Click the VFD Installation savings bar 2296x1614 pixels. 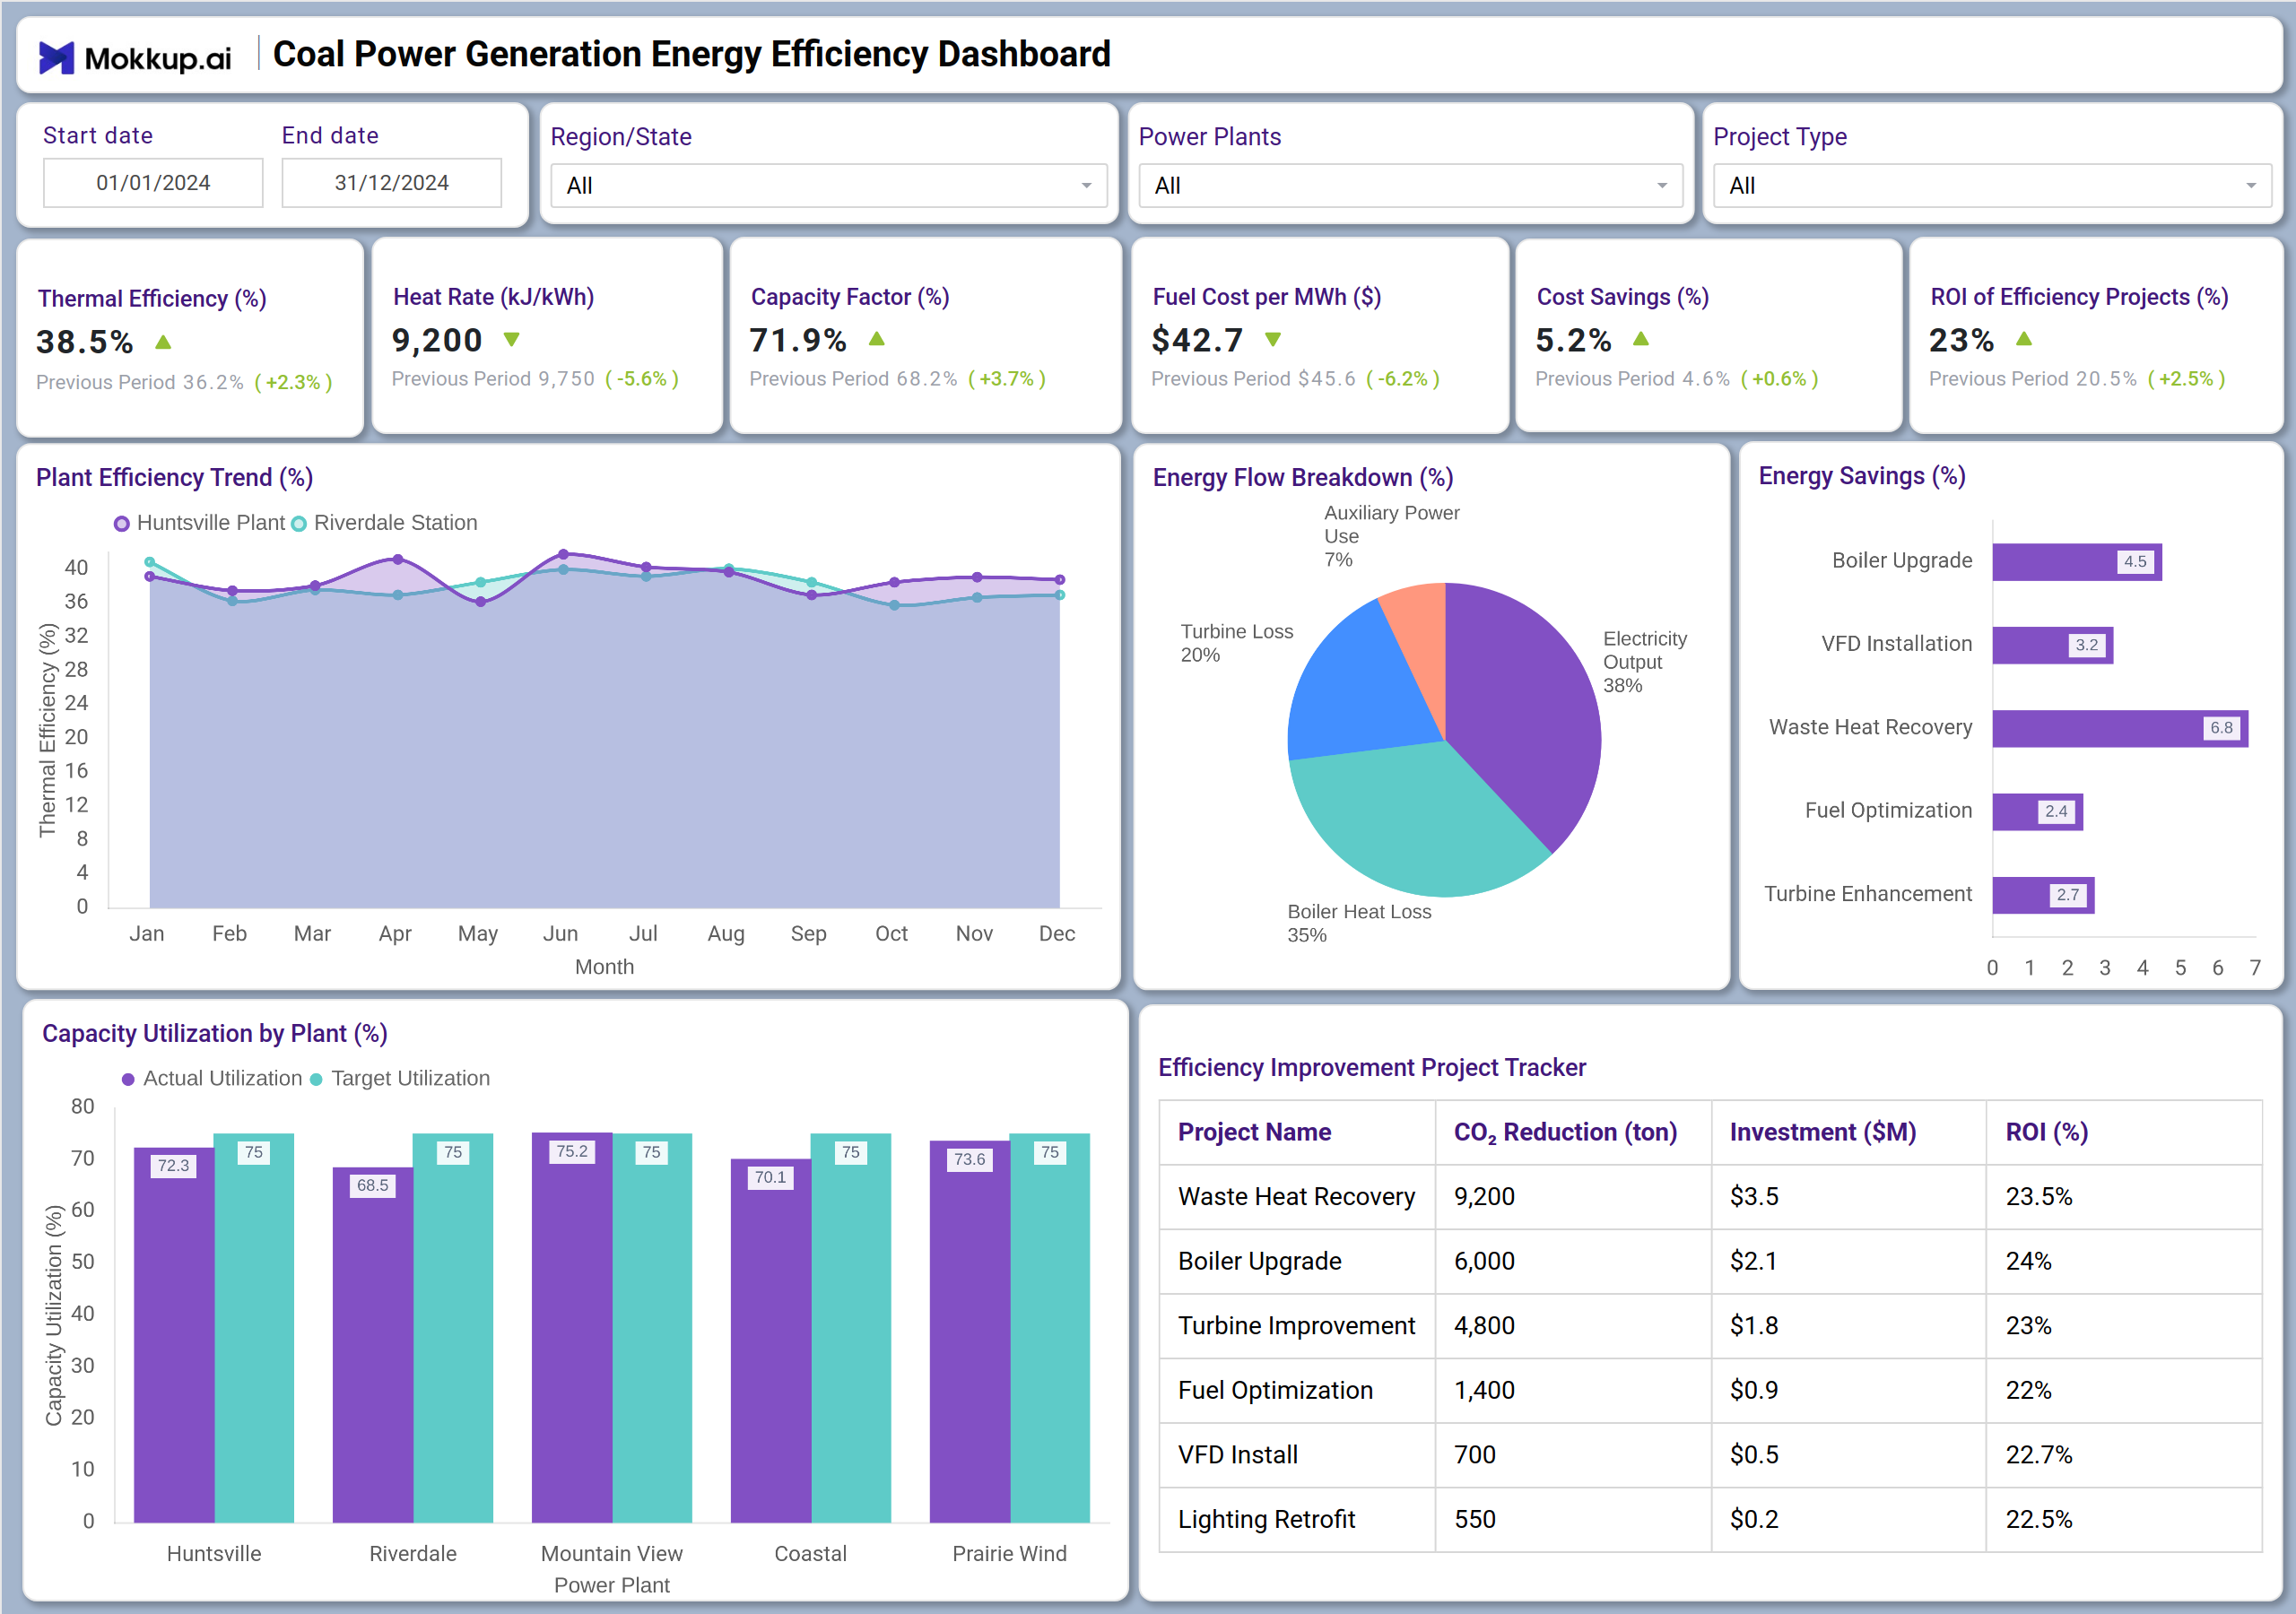coord(2052,645)
